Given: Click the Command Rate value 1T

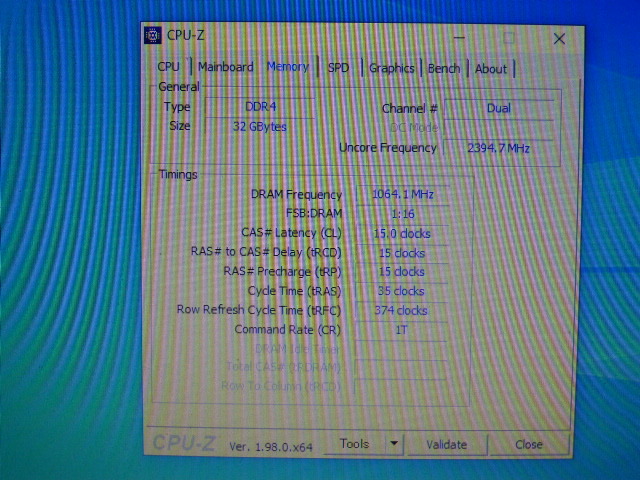Looking at the screenshot, I should pyautogui.click(x=402, y=330).
